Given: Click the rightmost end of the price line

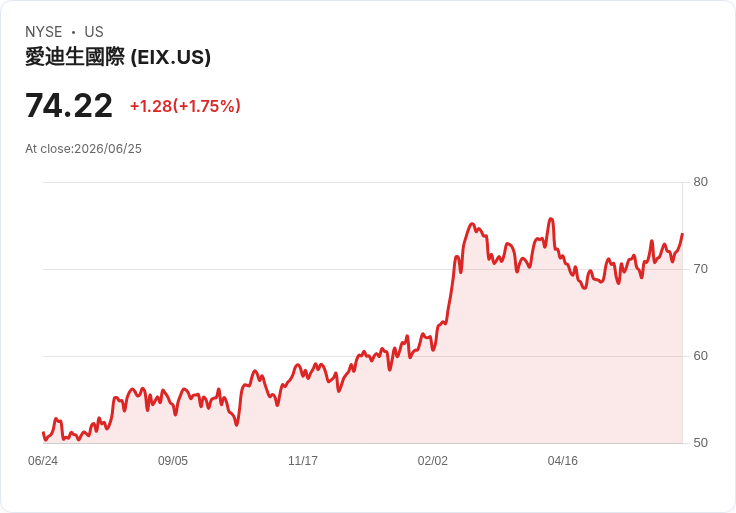Looking at the screenshot, I should click(x=682, y=234).
